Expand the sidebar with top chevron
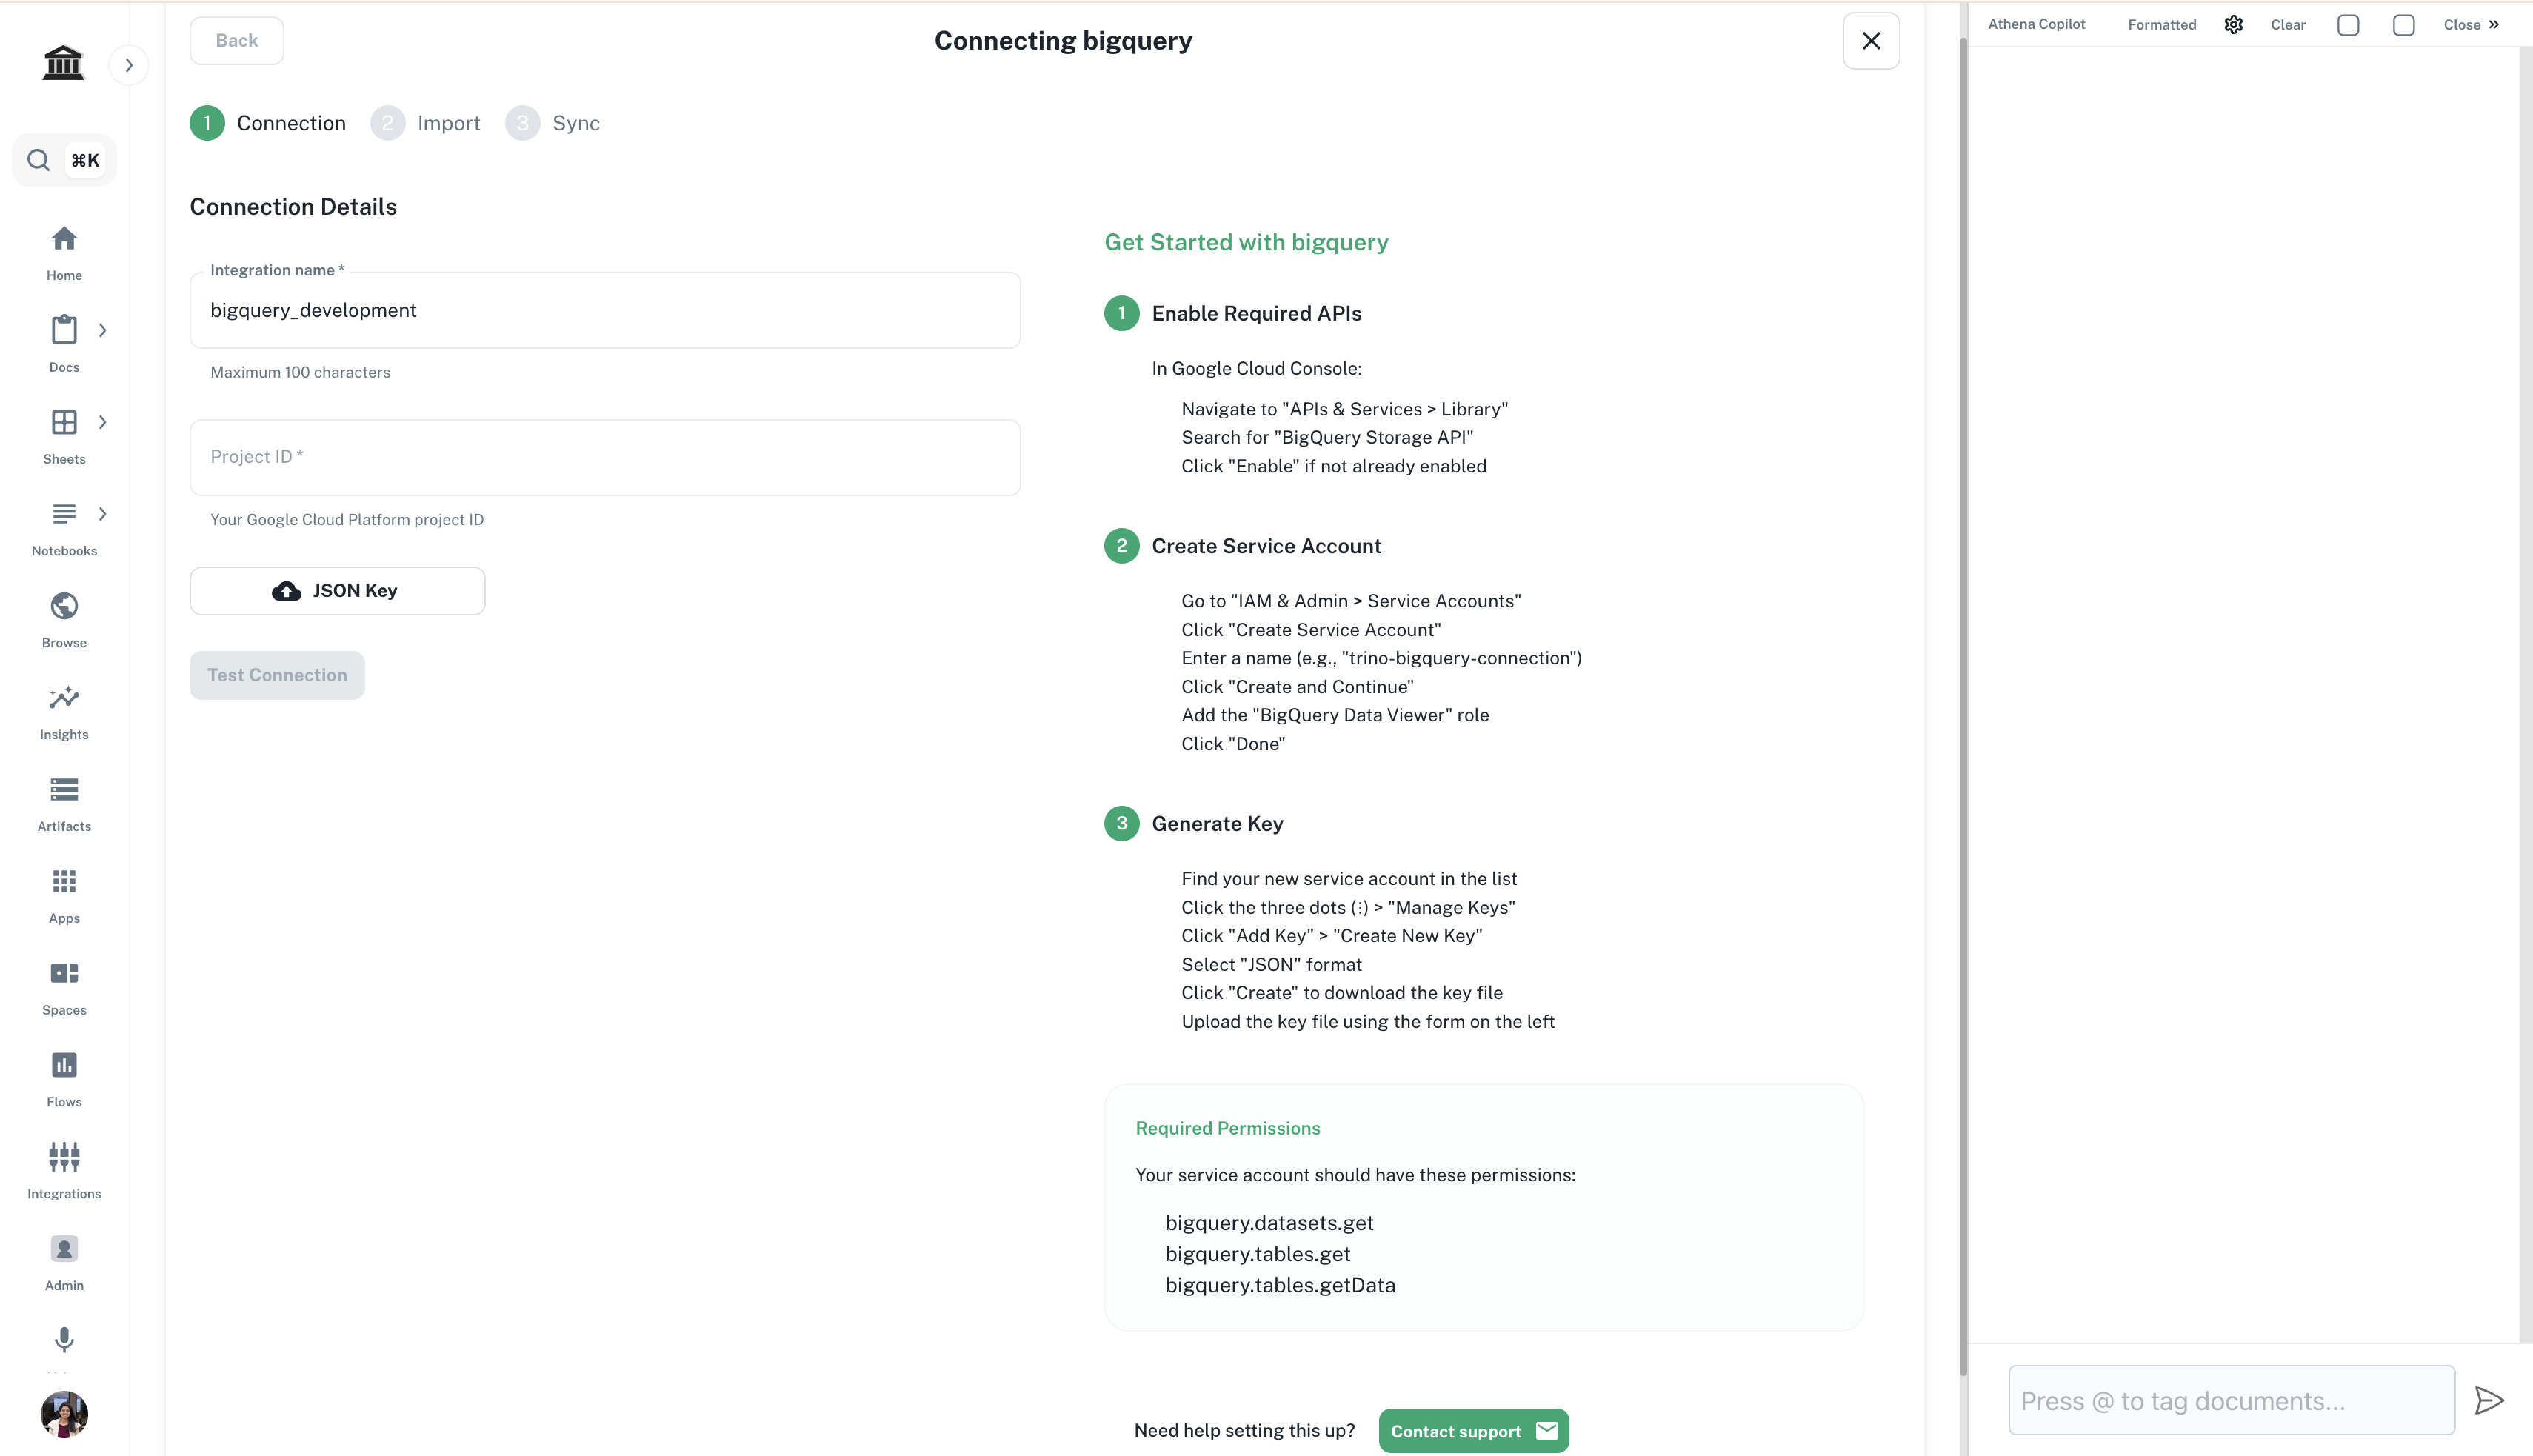 128,66
